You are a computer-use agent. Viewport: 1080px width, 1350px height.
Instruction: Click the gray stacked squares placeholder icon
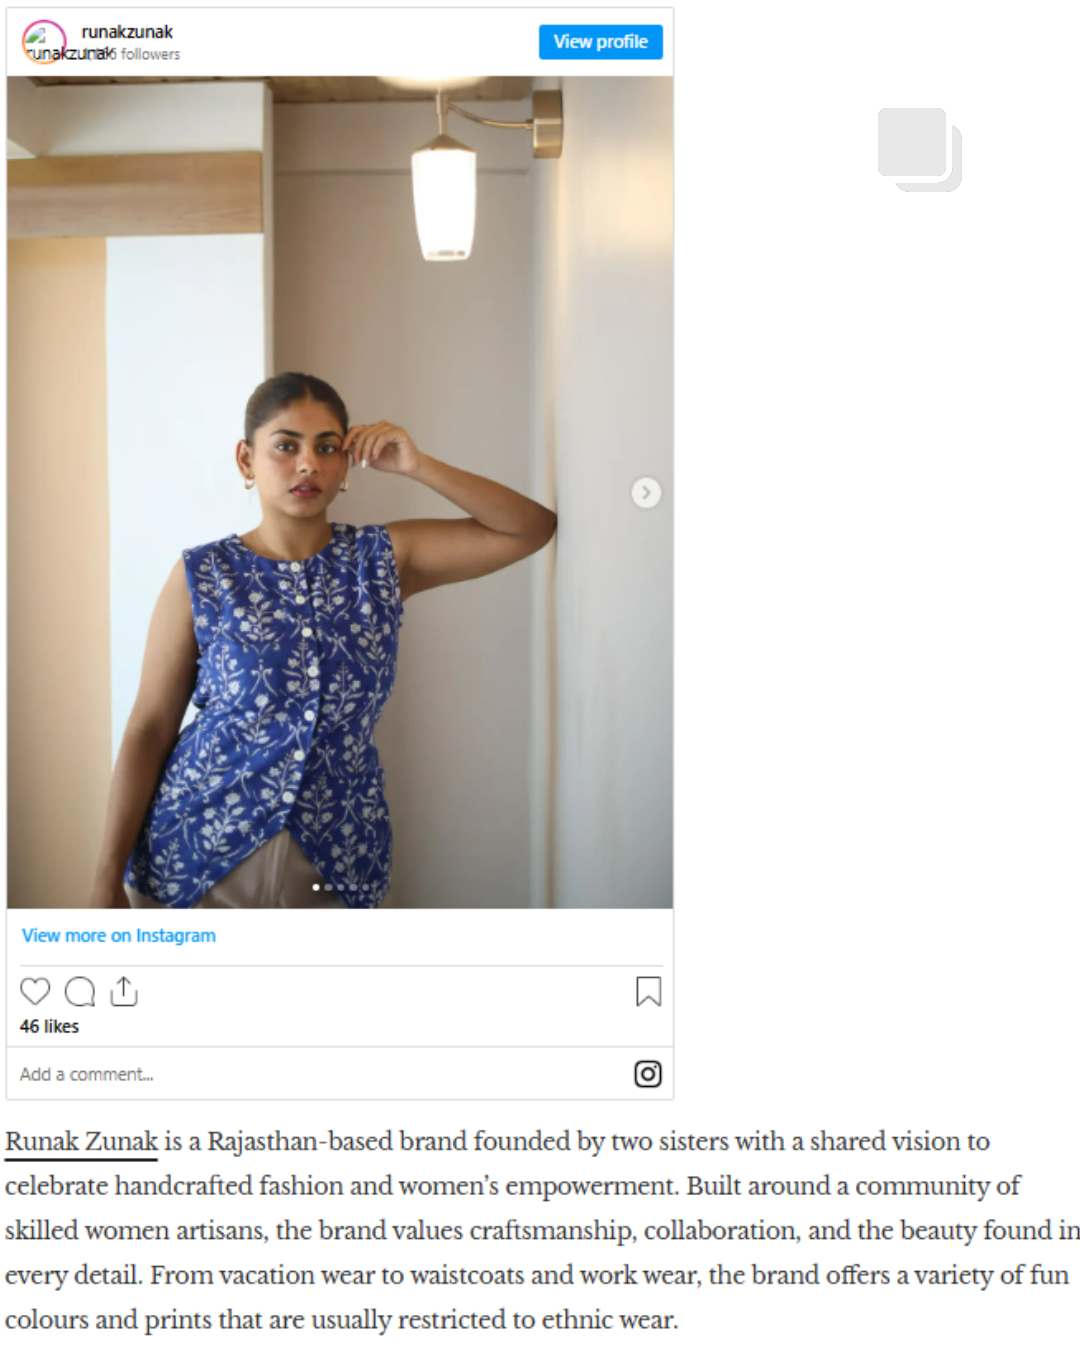point(920,149)
